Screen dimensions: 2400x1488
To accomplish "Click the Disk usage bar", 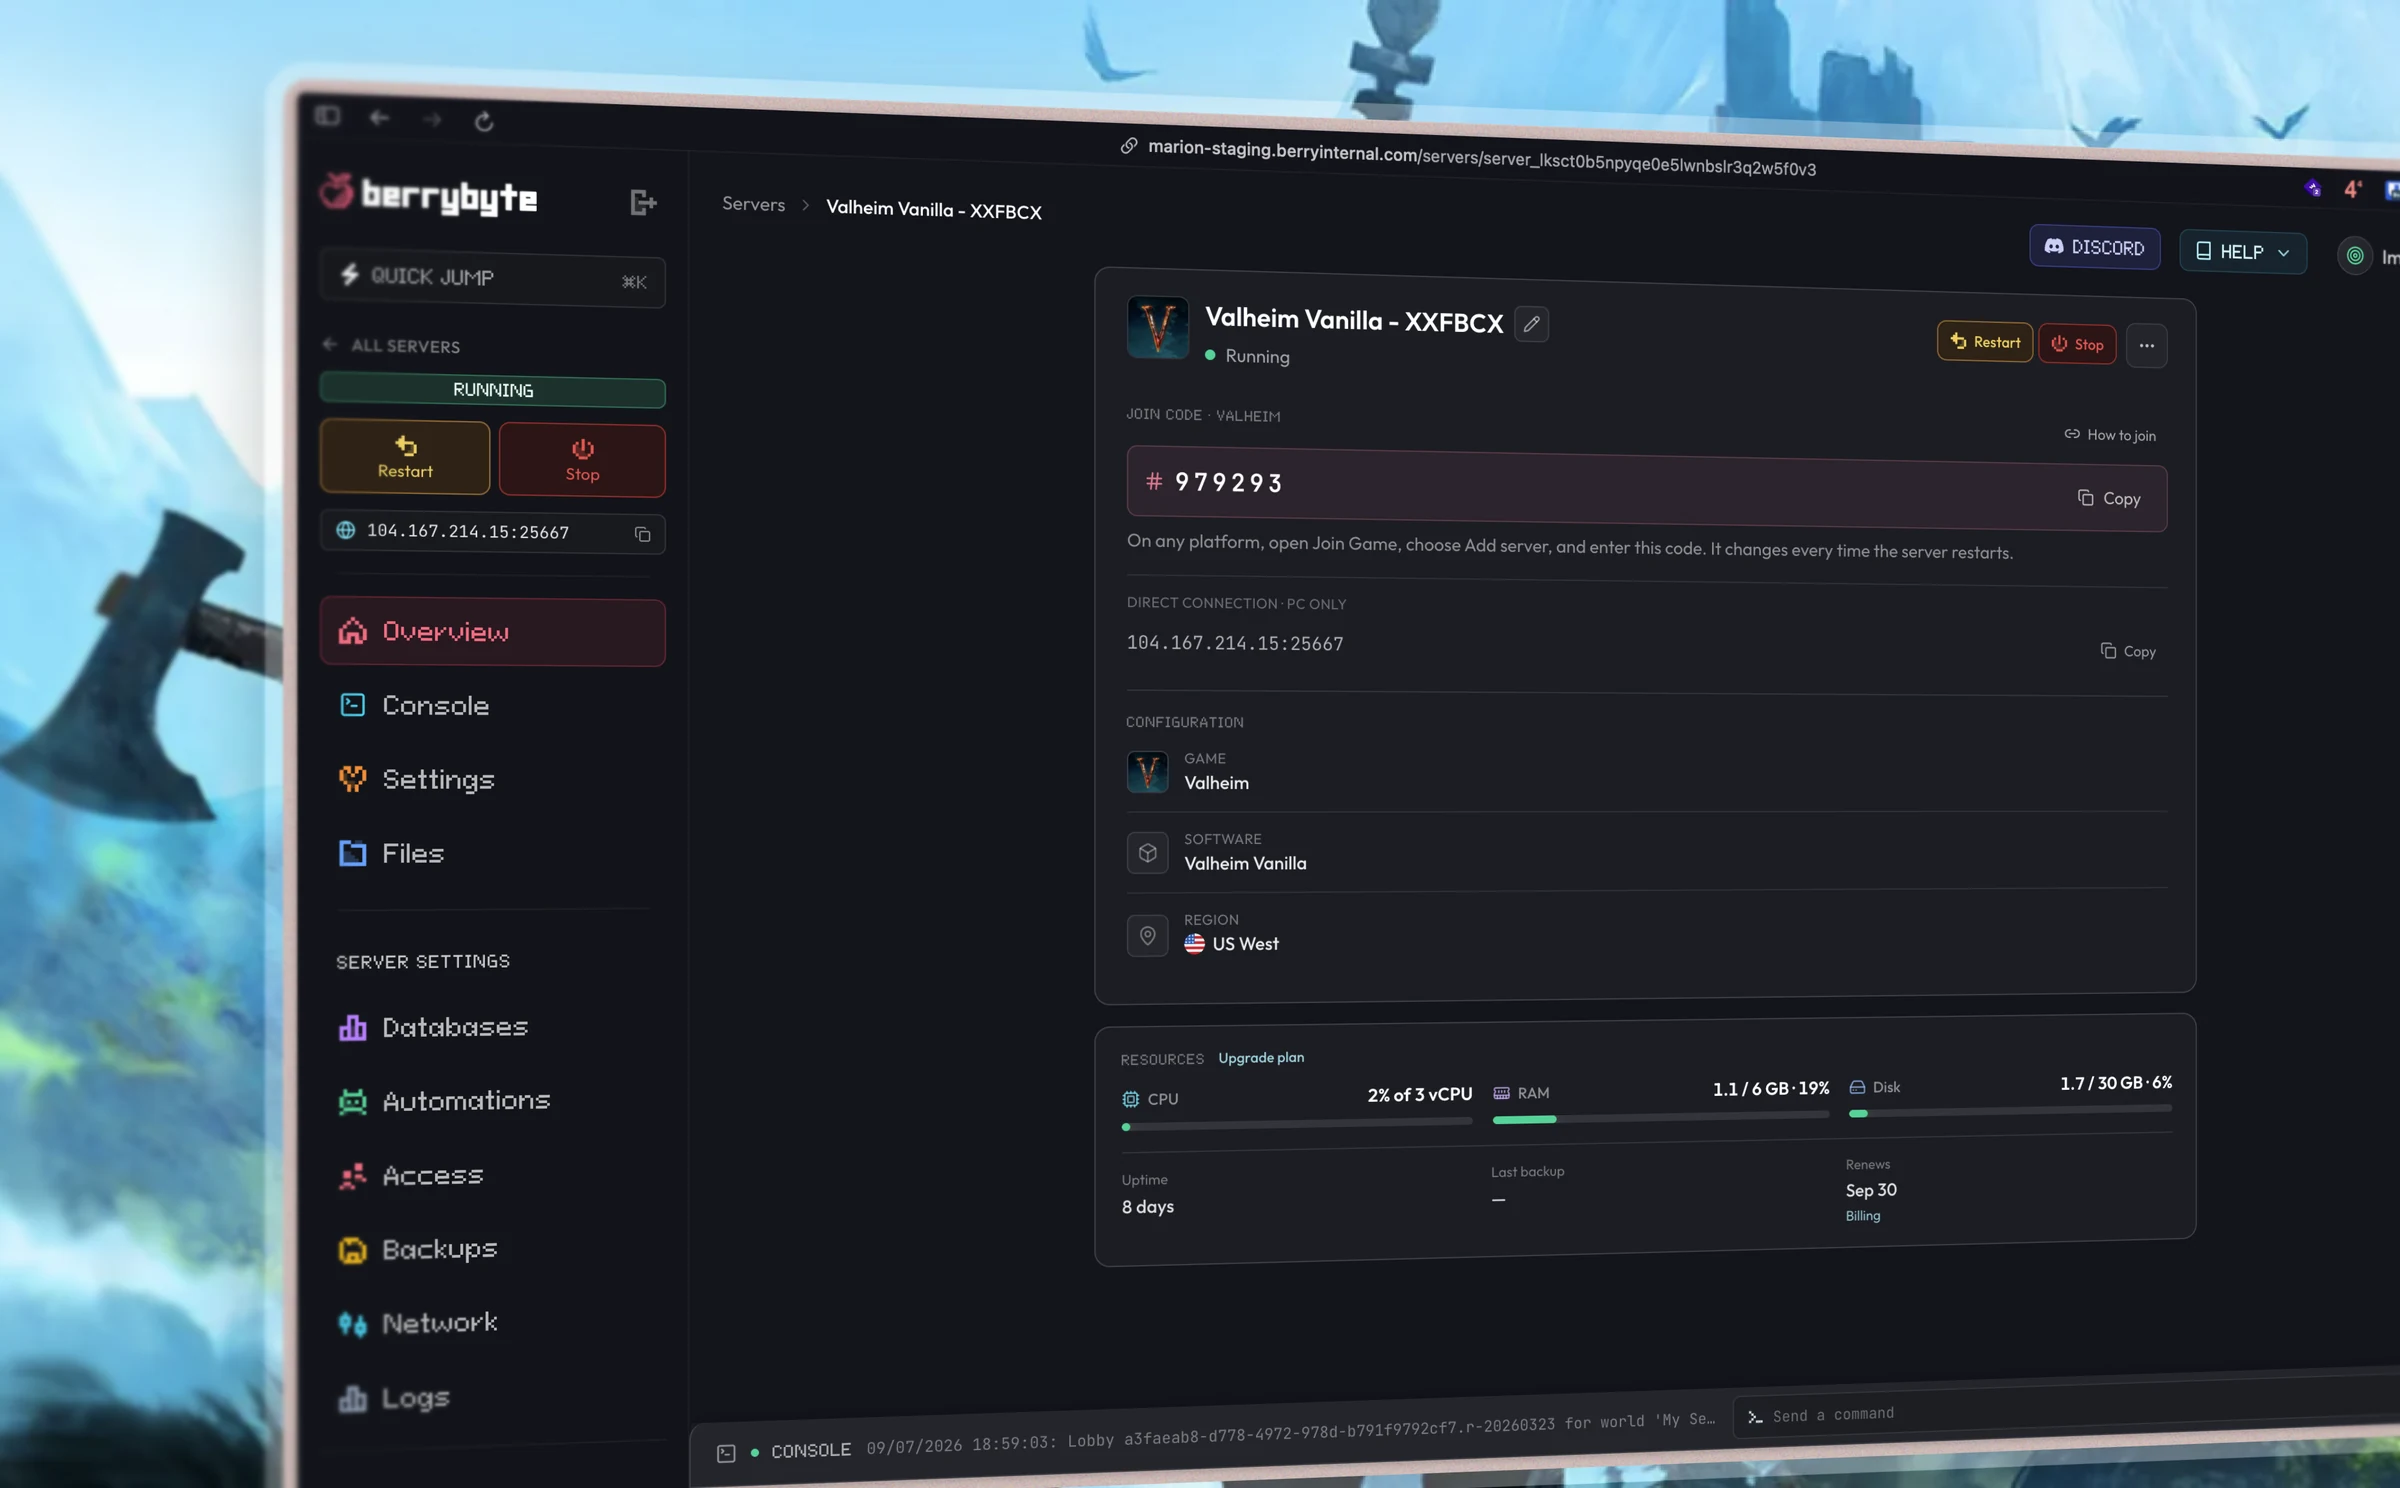I will point(2010,1110).
